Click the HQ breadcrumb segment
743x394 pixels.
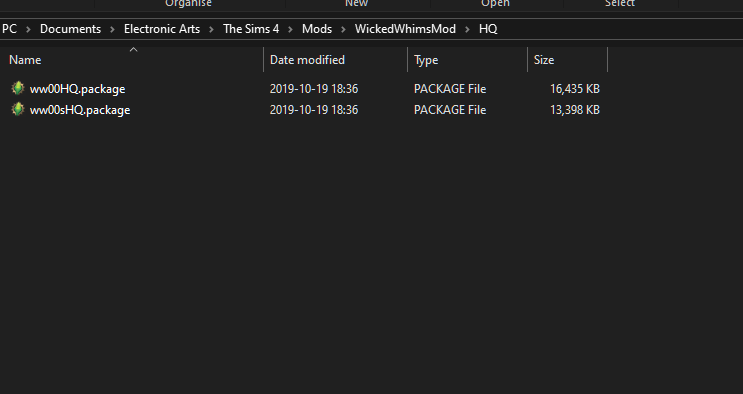pos(488,29)
